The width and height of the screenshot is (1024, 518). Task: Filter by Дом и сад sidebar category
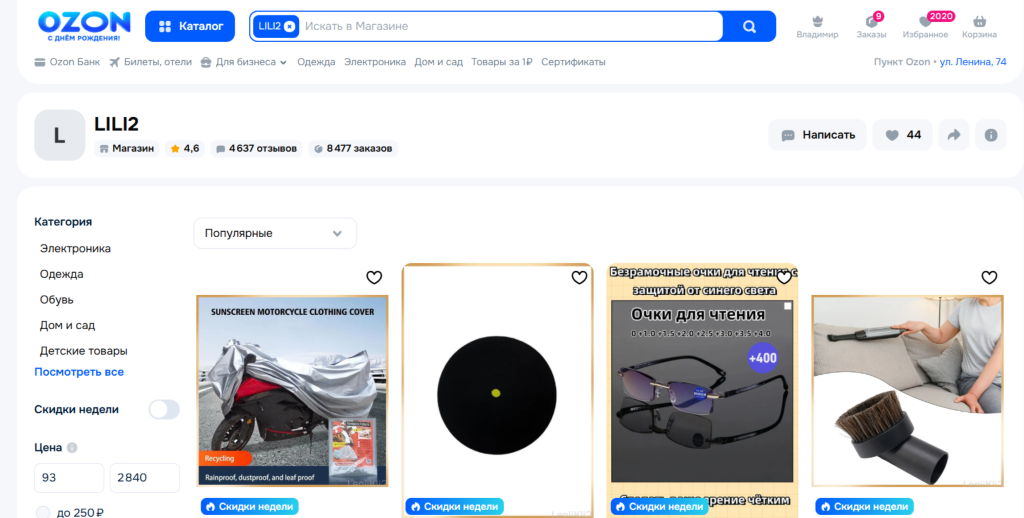pos(67,325)
